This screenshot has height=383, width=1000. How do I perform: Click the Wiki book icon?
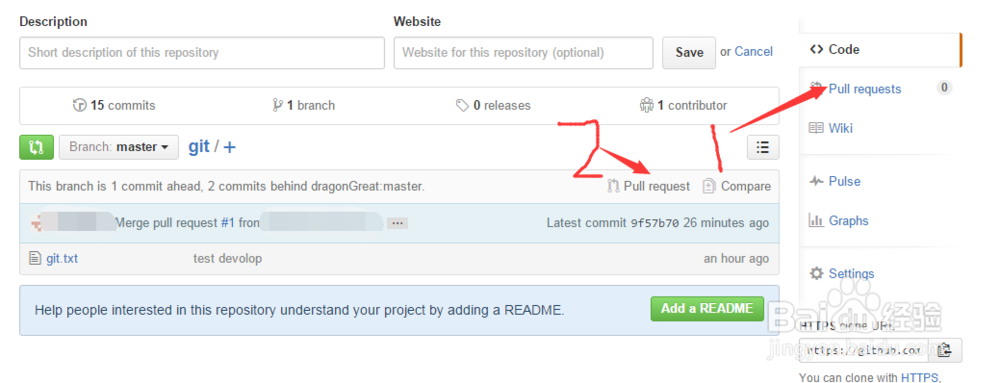pyautogui.click(x=816, y=128)
